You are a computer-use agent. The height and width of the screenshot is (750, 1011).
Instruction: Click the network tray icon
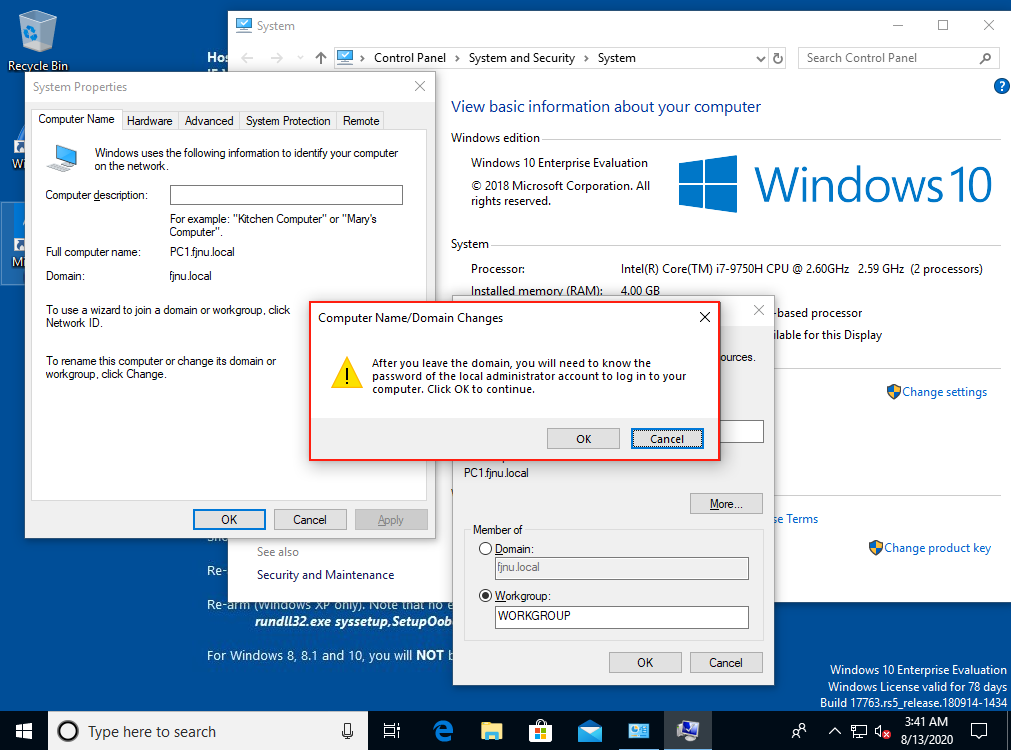pos(858,731)
